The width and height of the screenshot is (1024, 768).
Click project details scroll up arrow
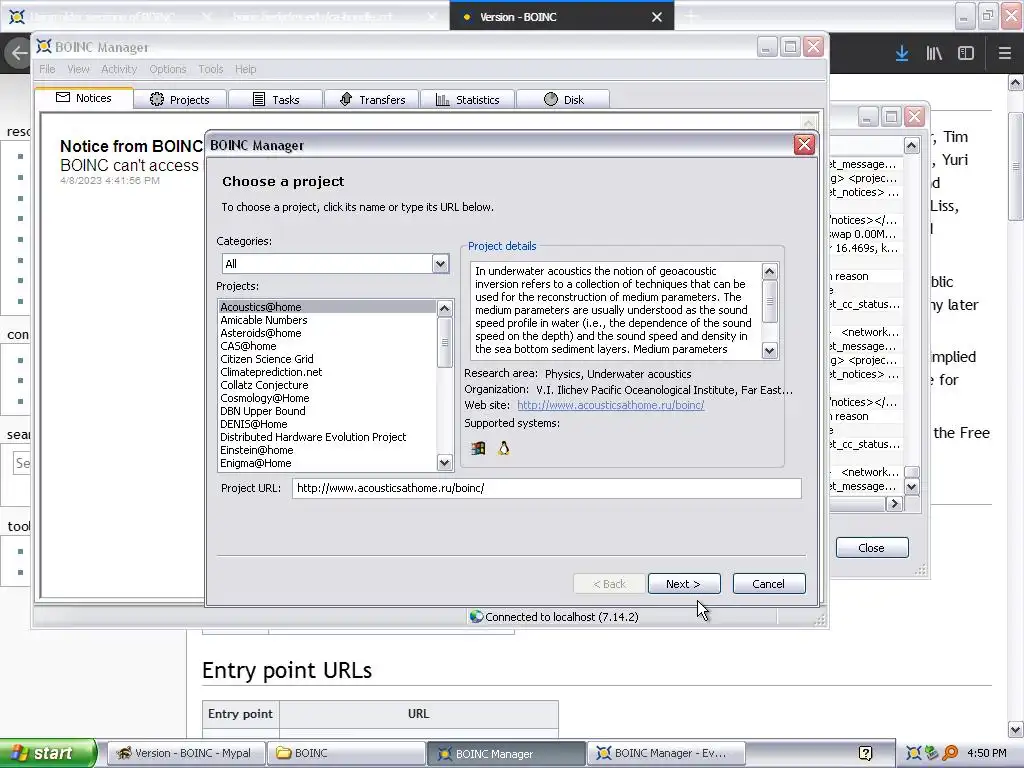click(769, 271)
